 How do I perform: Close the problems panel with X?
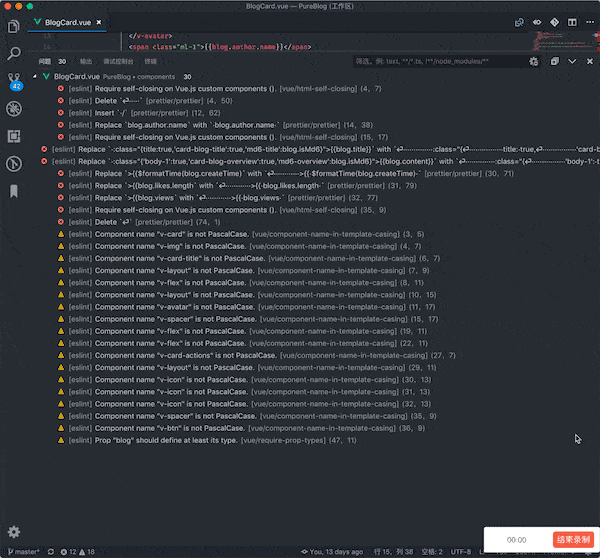coord(590,61)
